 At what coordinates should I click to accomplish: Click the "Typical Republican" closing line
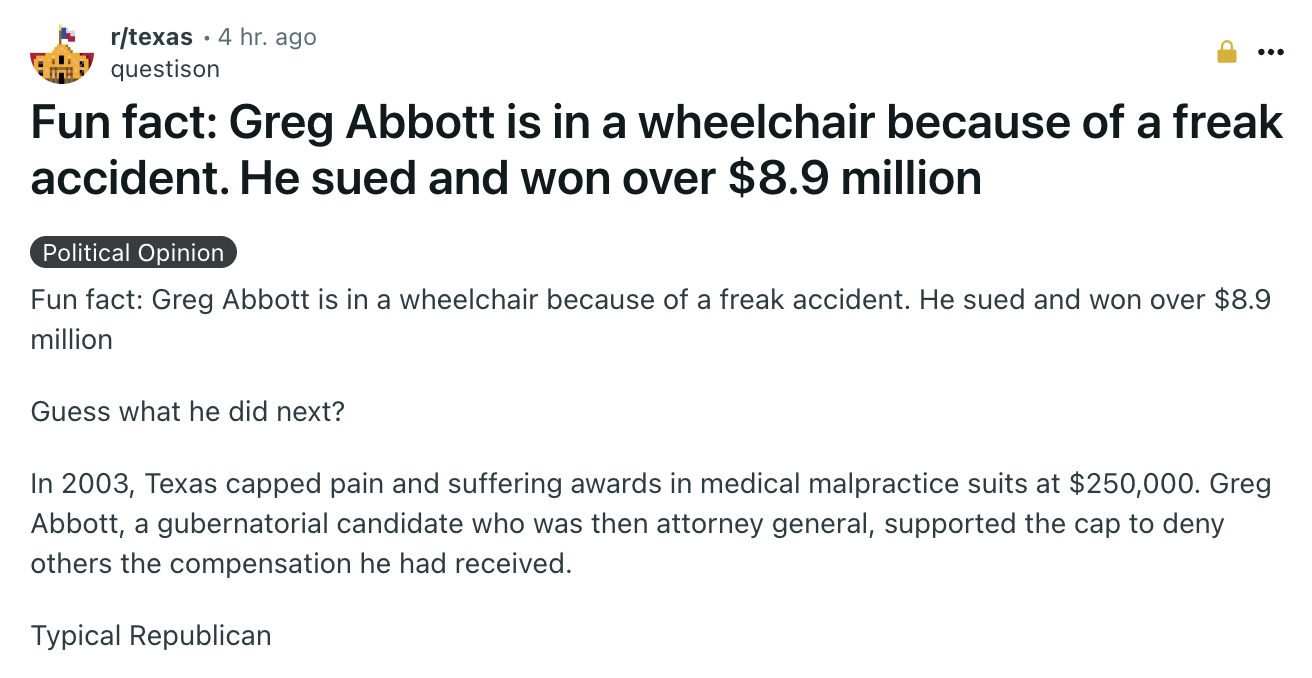coord(151,636)
